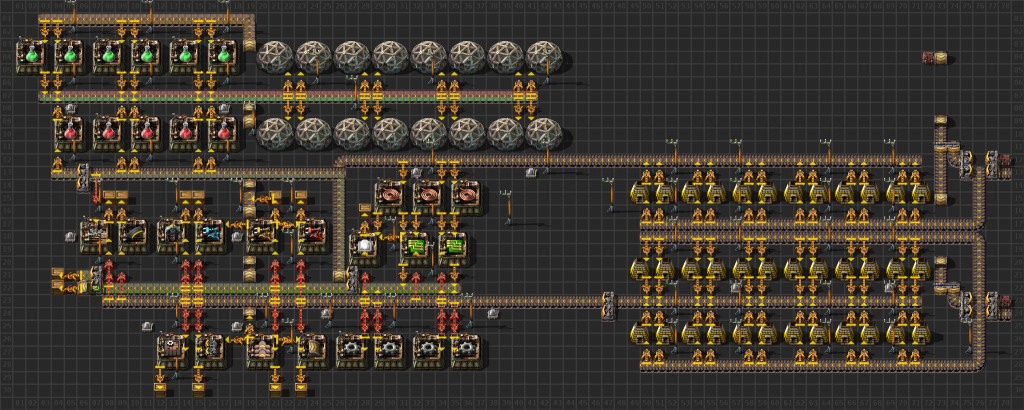Select the leftmost green science pack assembler
This screenshot has height=410, width=1024.
point(31,57)
